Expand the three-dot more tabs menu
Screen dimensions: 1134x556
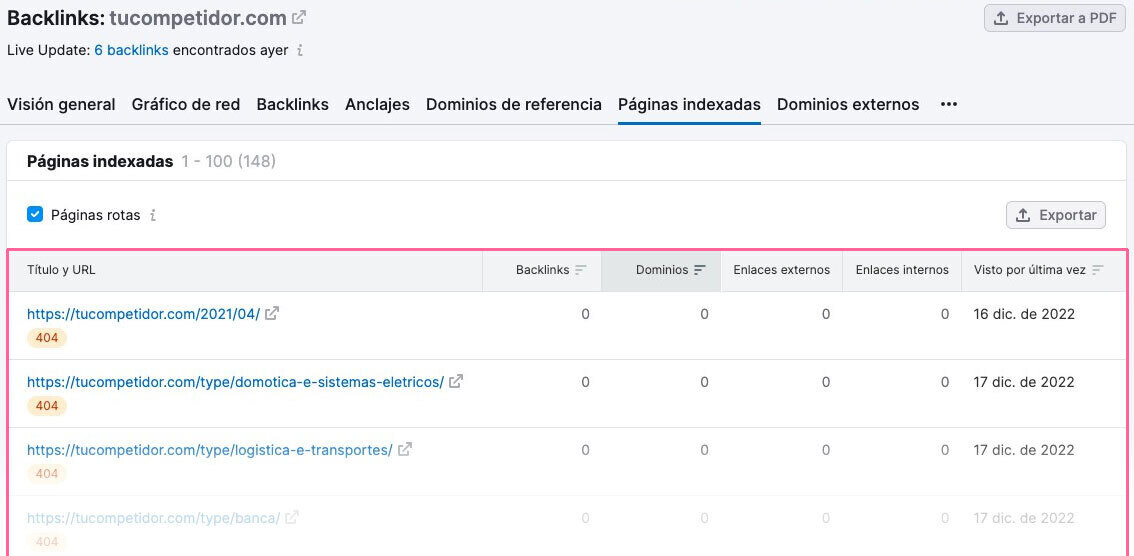(x=949, y=104)
